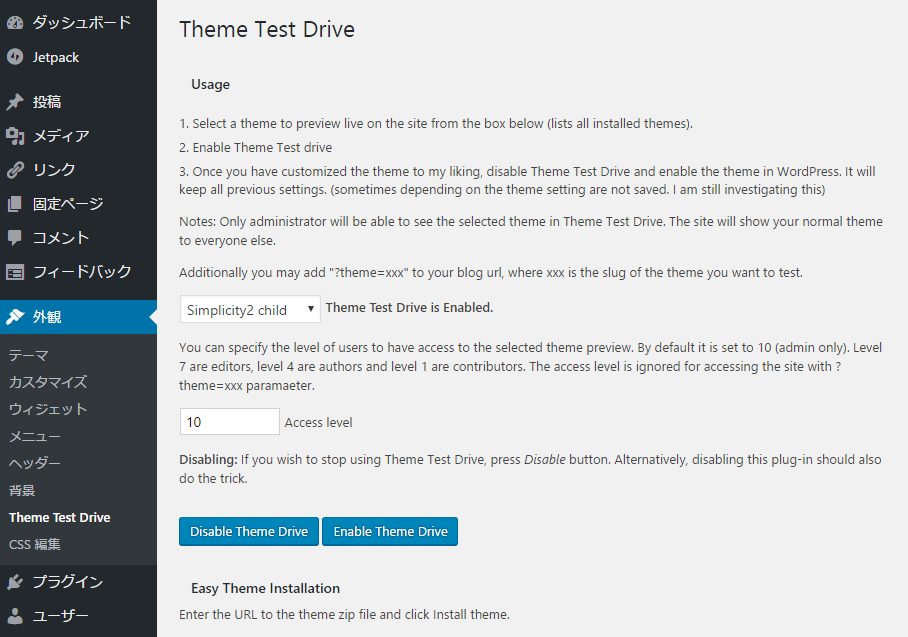Click the Jetpack logo icon
The image size is (908, 637).
pyautogui.click(x=15, y=57)
